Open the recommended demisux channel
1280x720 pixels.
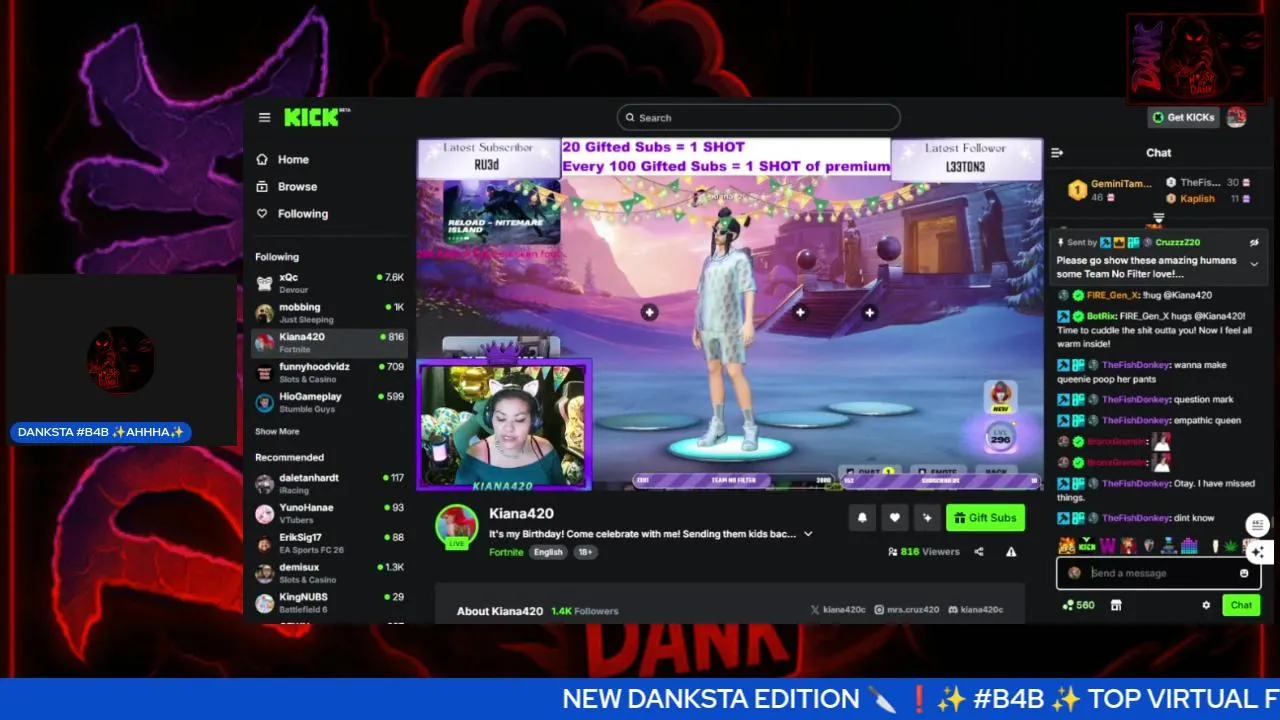pos(329,574)
